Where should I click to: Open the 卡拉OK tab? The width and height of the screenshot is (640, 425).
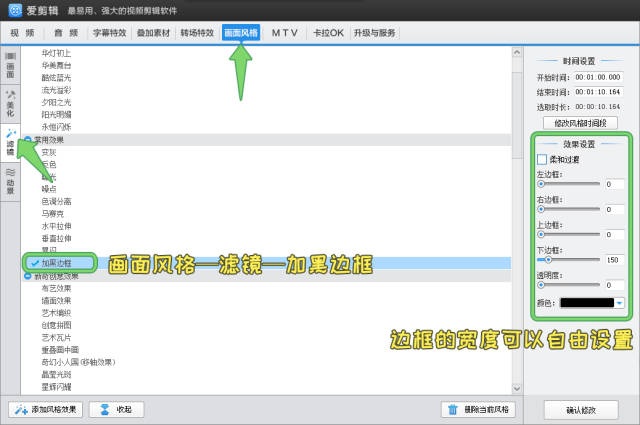point(328,33)
